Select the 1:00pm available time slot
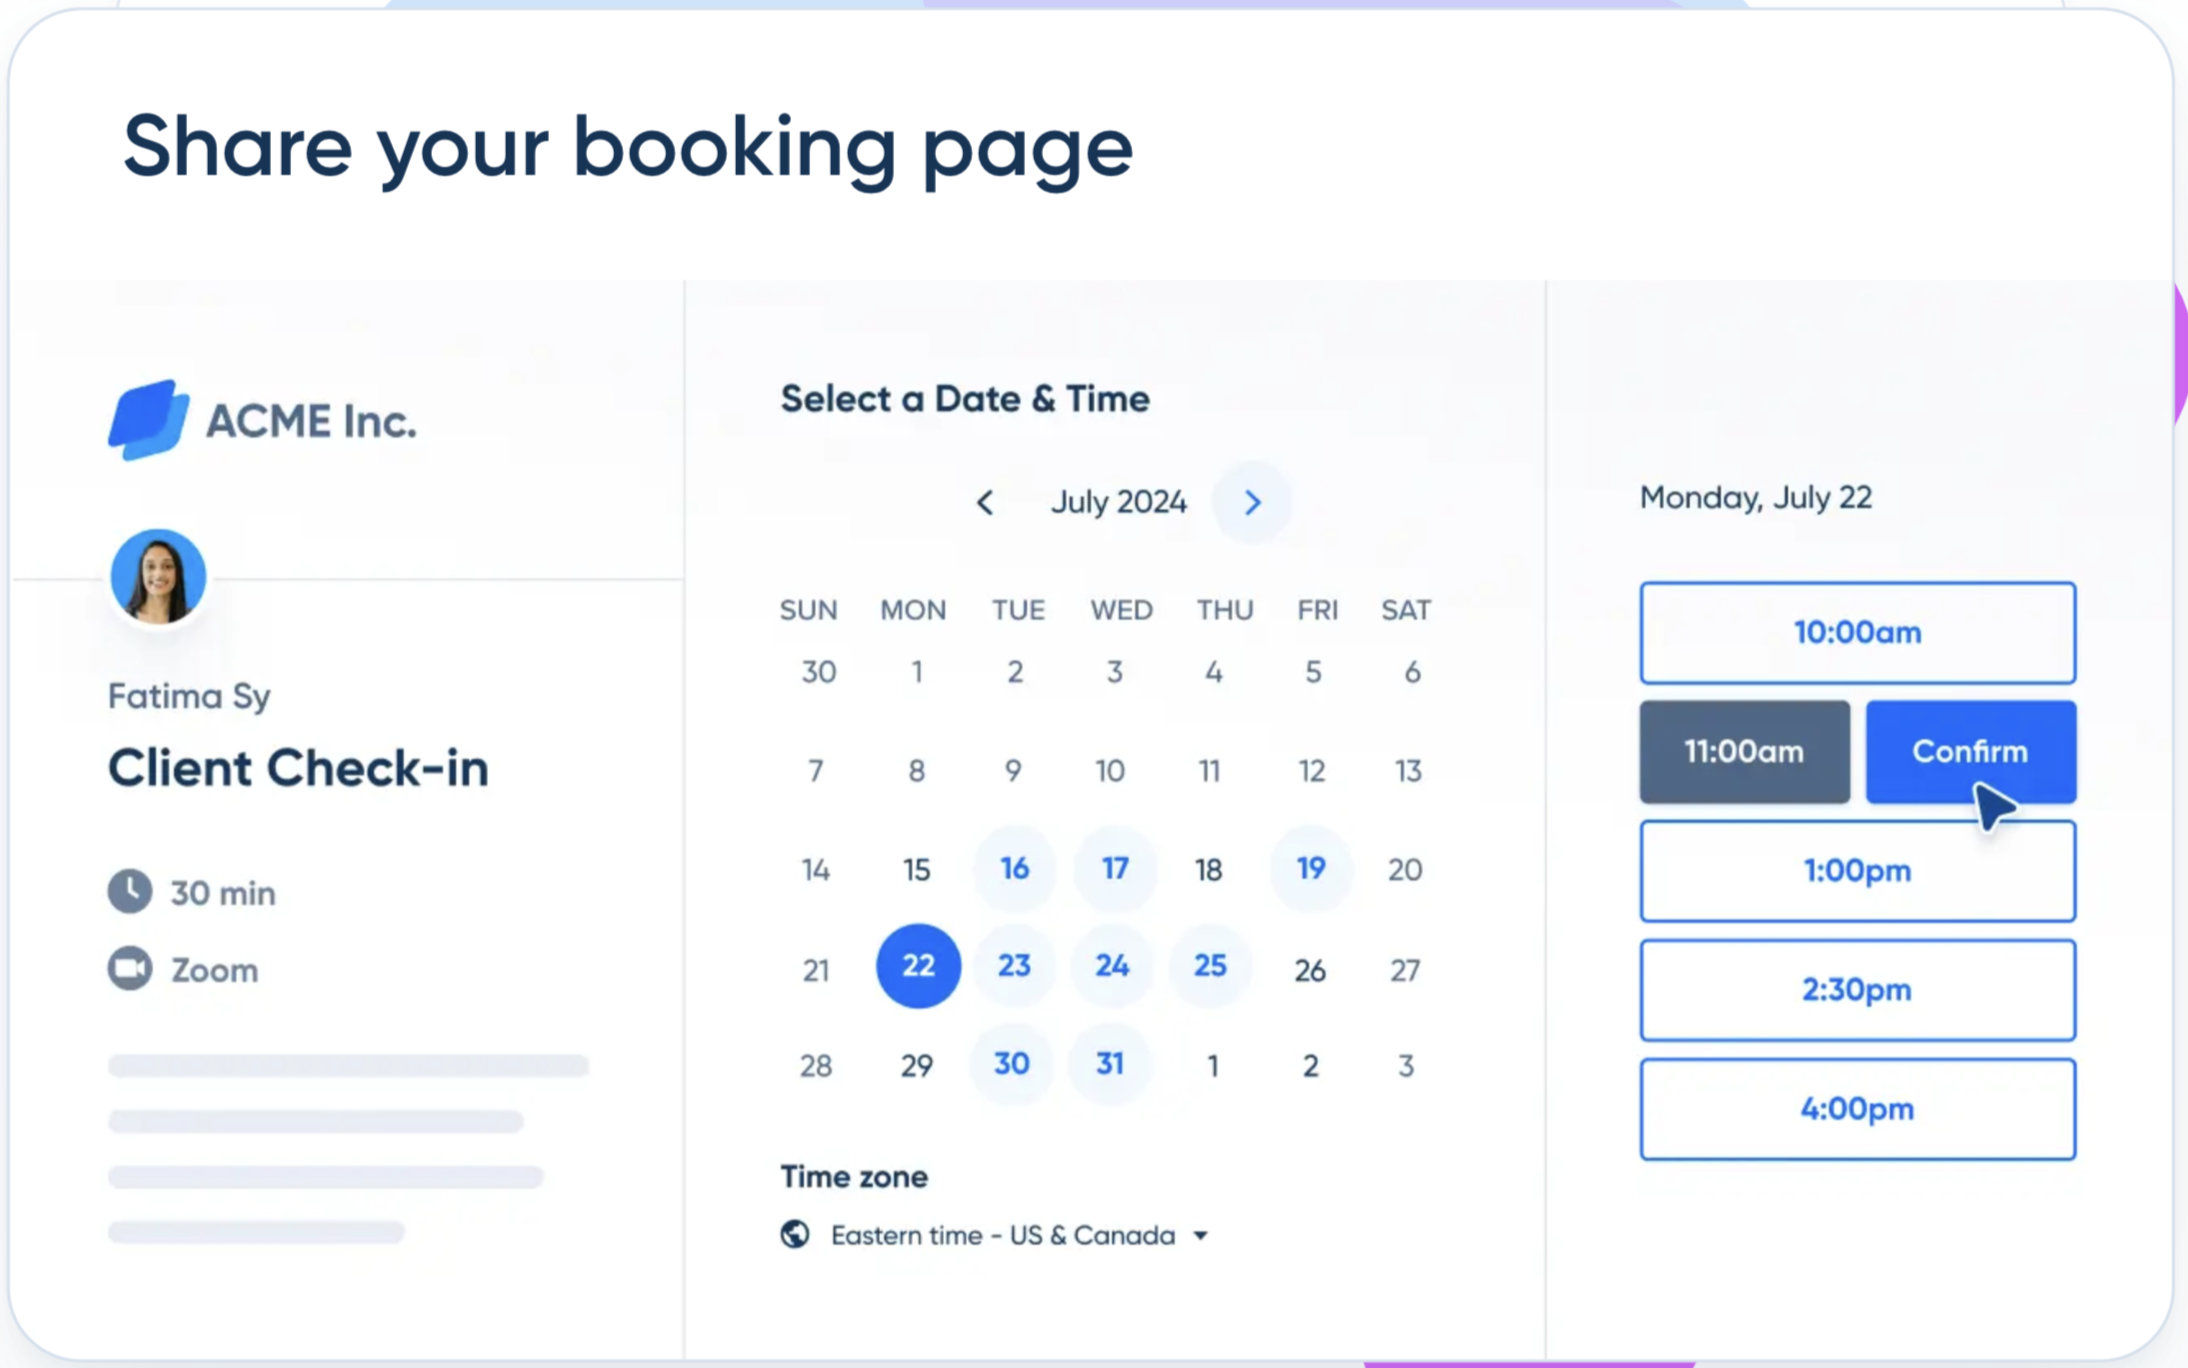Screen dimensions: 2188x1368 1857,870
